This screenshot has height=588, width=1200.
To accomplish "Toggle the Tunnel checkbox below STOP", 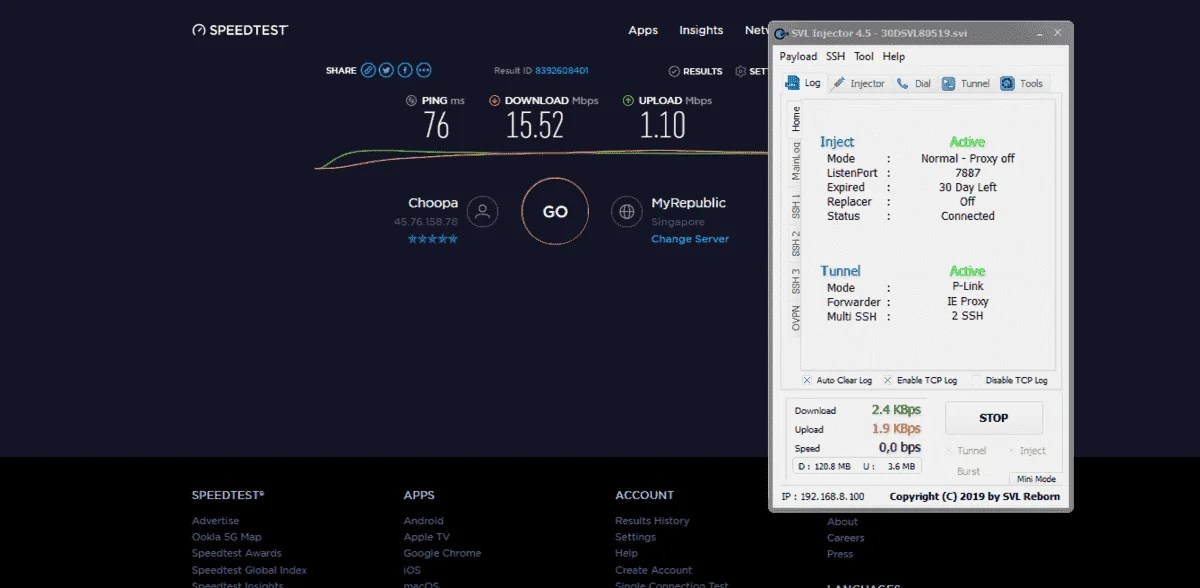I will point(949,451).
